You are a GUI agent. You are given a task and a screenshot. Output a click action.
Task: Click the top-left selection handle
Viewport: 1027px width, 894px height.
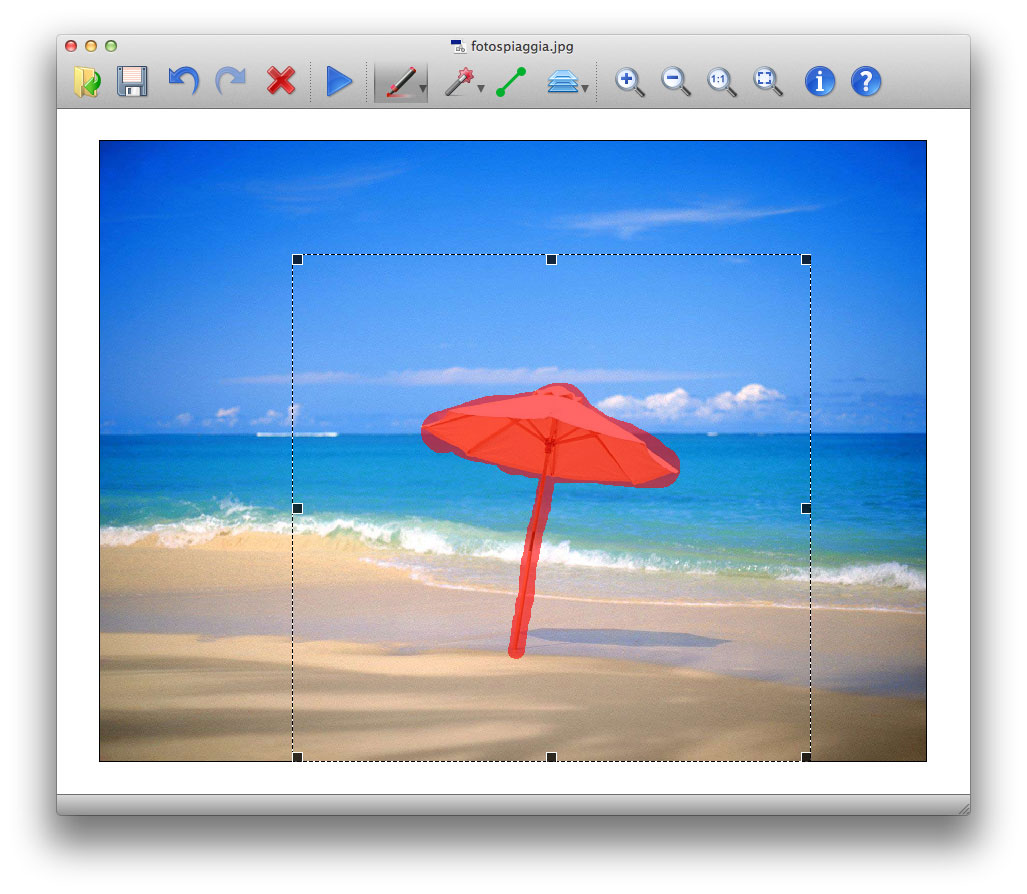(297, 259)
